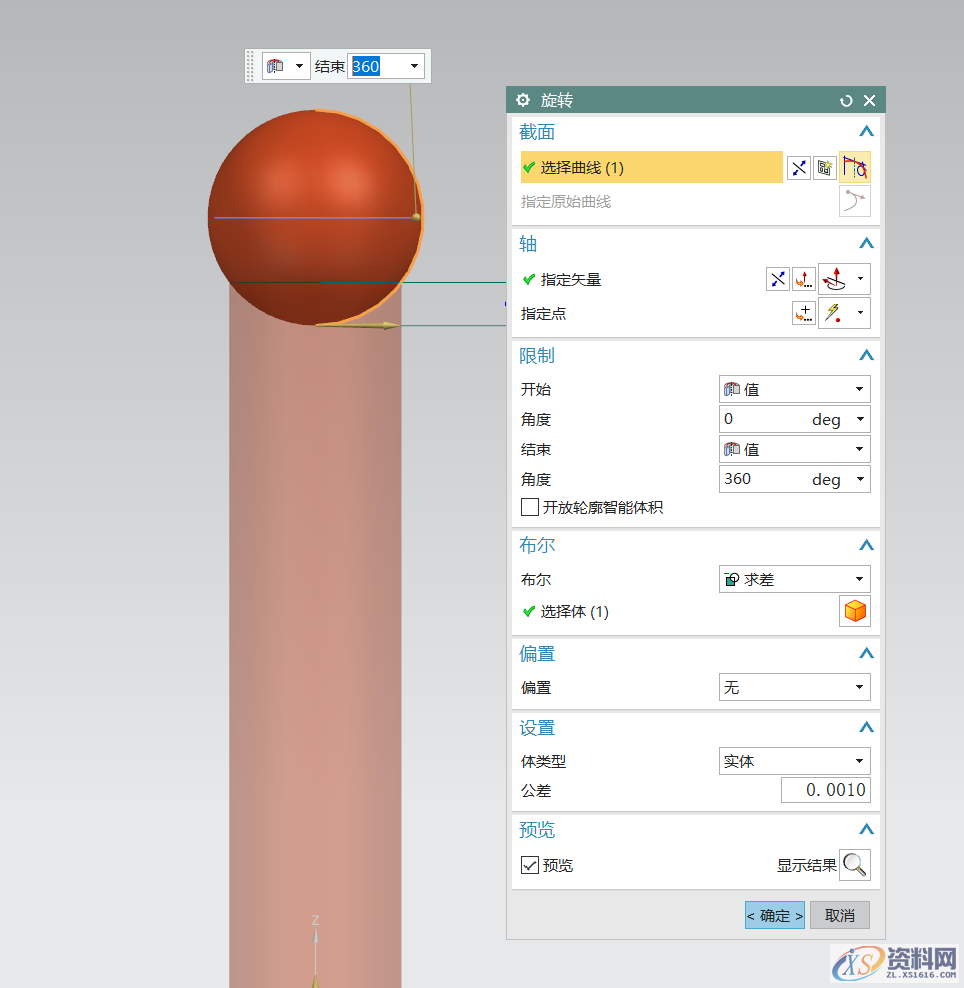The height and width of the screenshot is (988, 964).
Task: Open the point dialog icon for 指定点
Action: [x=804, y=314]
